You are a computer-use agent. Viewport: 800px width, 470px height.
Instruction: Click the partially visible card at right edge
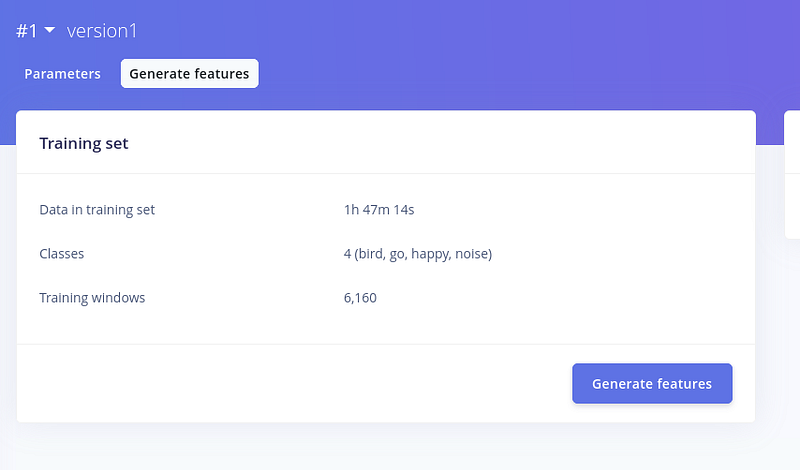click(792, 175)
